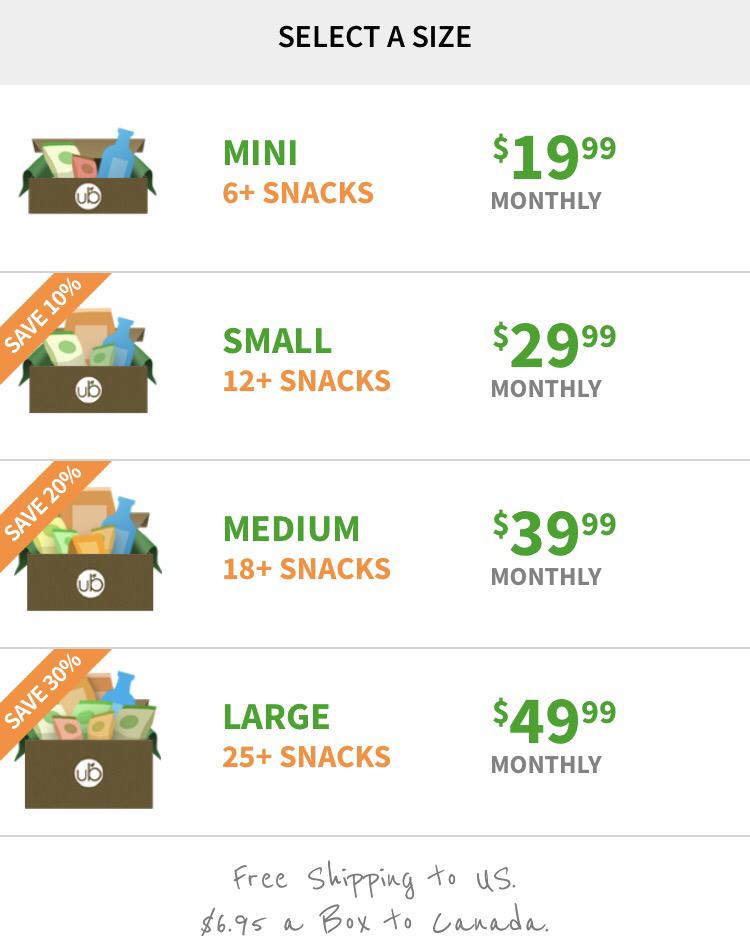Choose the LARGE size label
Viewport: 750px width, 936px height.
click(276, 717)
